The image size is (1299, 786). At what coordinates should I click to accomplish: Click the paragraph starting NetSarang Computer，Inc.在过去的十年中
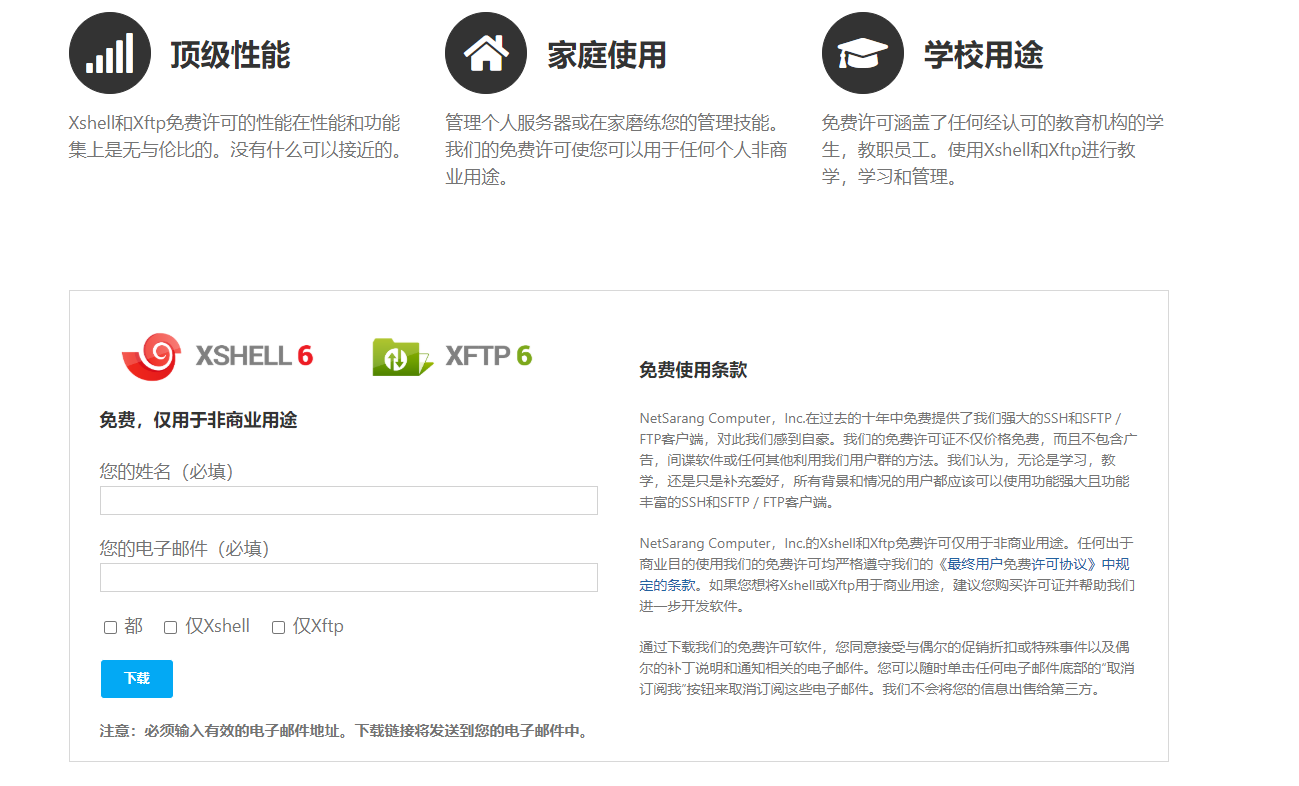888,459
